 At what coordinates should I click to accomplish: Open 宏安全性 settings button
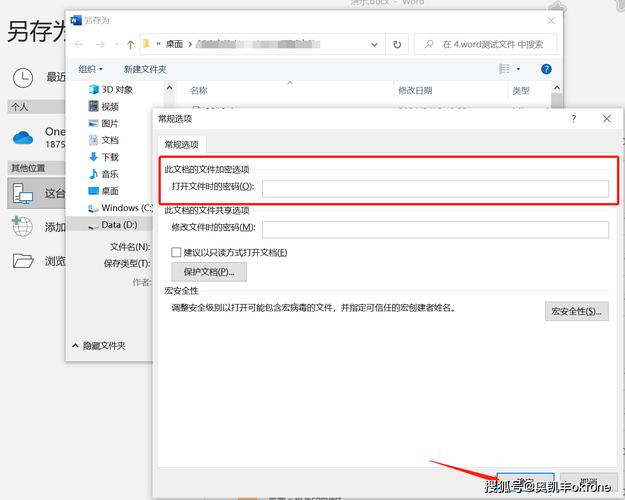point(576,311)
